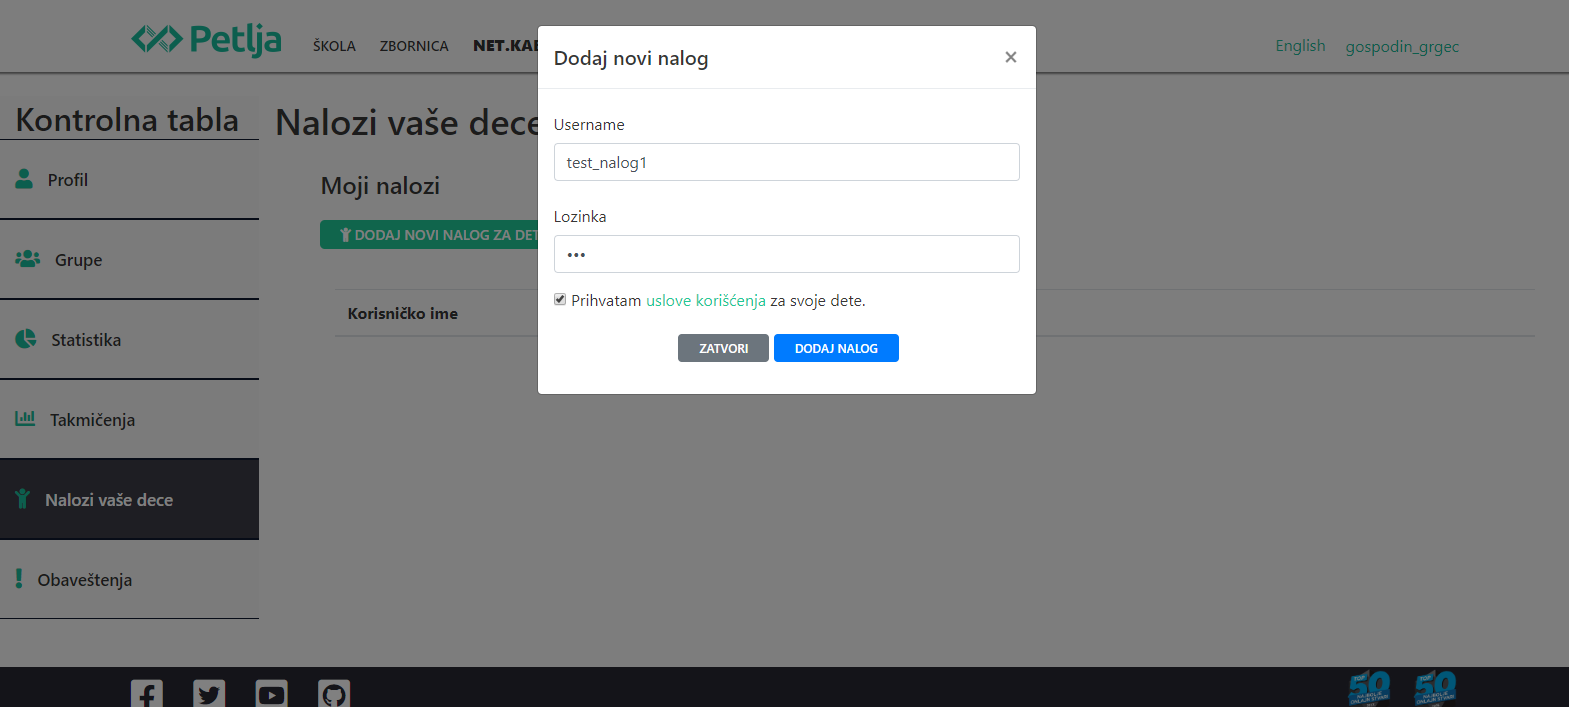The width and height of the screenshot is (1569, 707).
Task: Open the Twitter icon in footer
Action: pyautogui.click(x=209, y=693)
